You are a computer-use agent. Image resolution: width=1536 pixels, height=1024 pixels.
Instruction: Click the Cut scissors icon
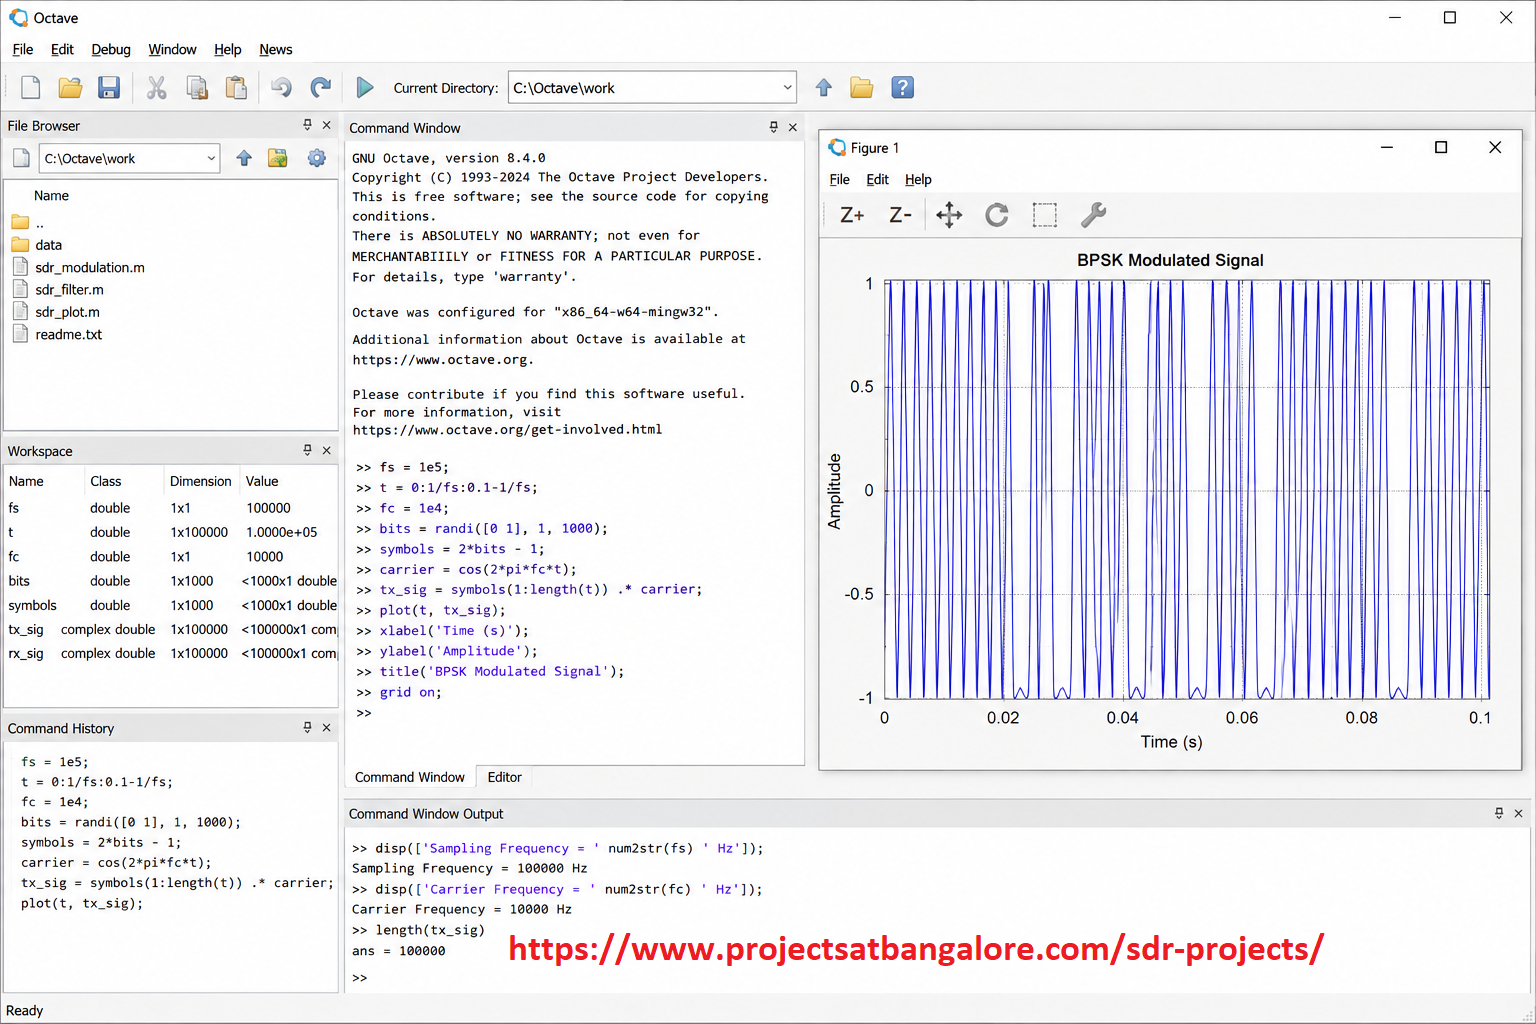coord(156,88)
